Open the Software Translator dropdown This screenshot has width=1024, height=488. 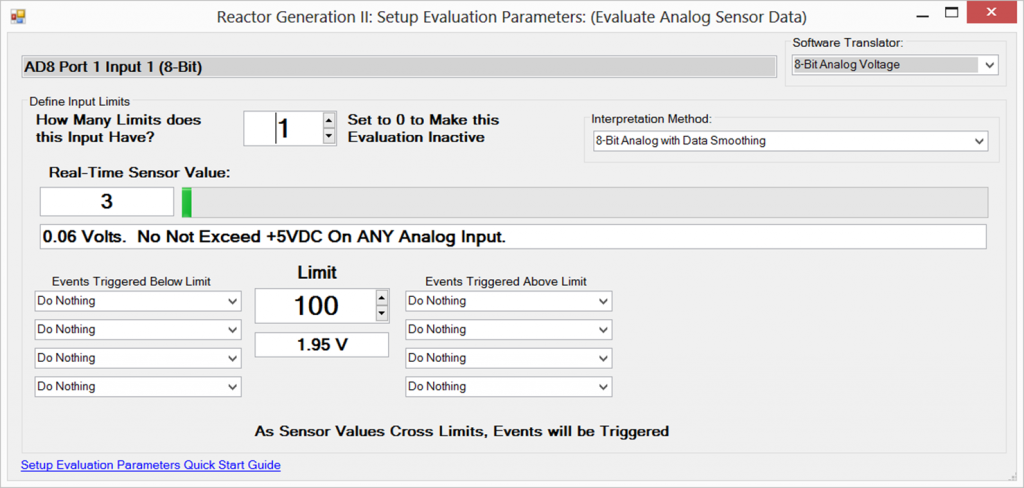point(895,65)
